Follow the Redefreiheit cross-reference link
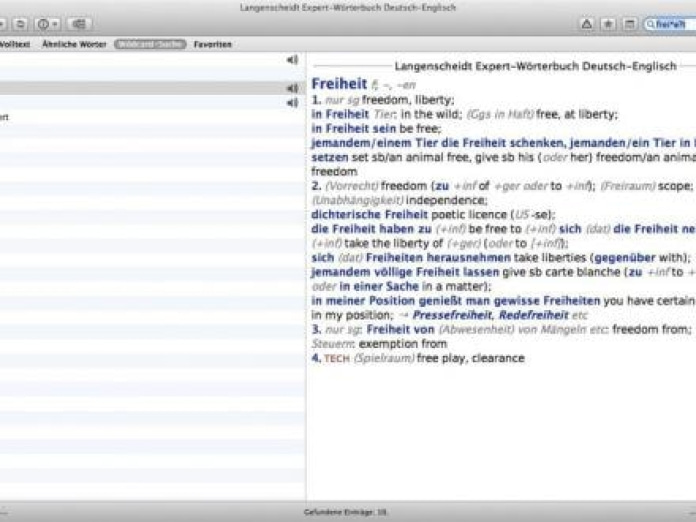The width and height of the screenshot is (696, 522). coord(534,315)
